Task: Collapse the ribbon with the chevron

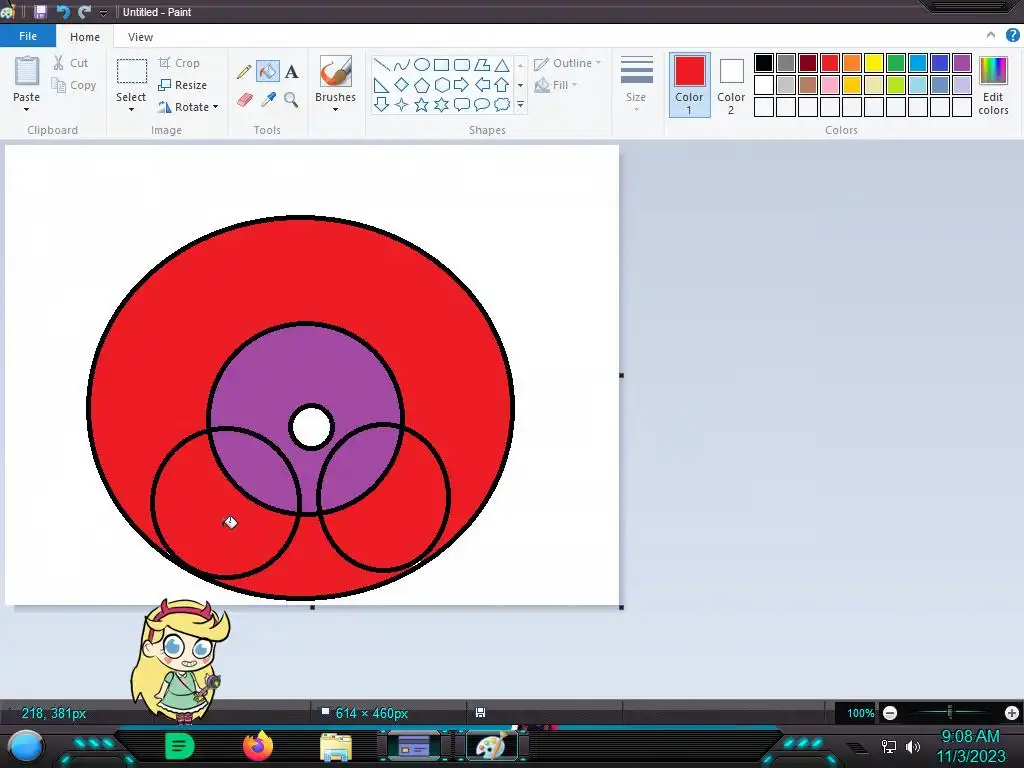Action: 991,35
